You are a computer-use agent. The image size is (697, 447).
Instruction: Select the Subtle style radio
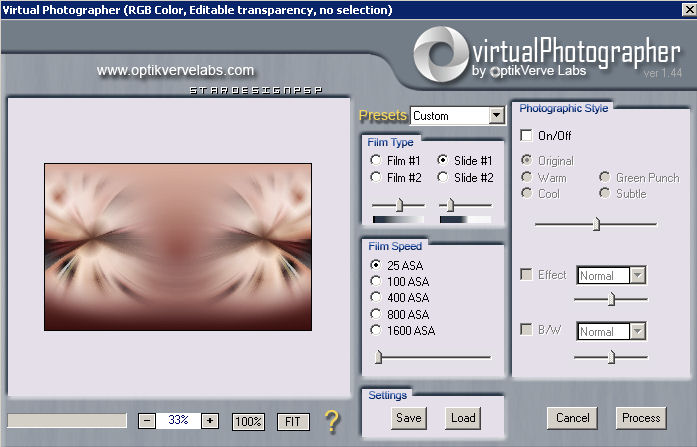click(x=605, y=193)
